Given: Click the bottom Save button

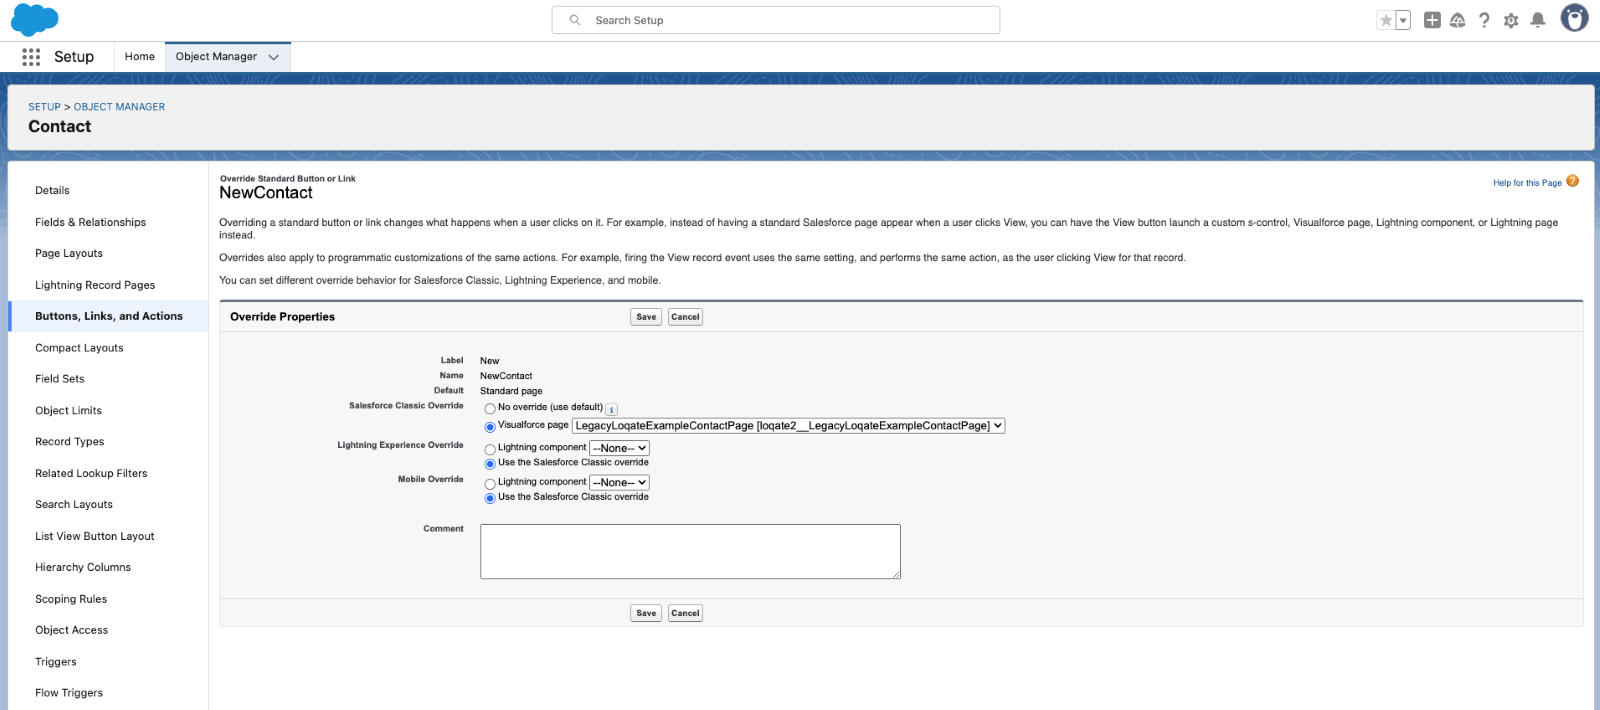Looking at the screenshot, I should coord(646,613).
